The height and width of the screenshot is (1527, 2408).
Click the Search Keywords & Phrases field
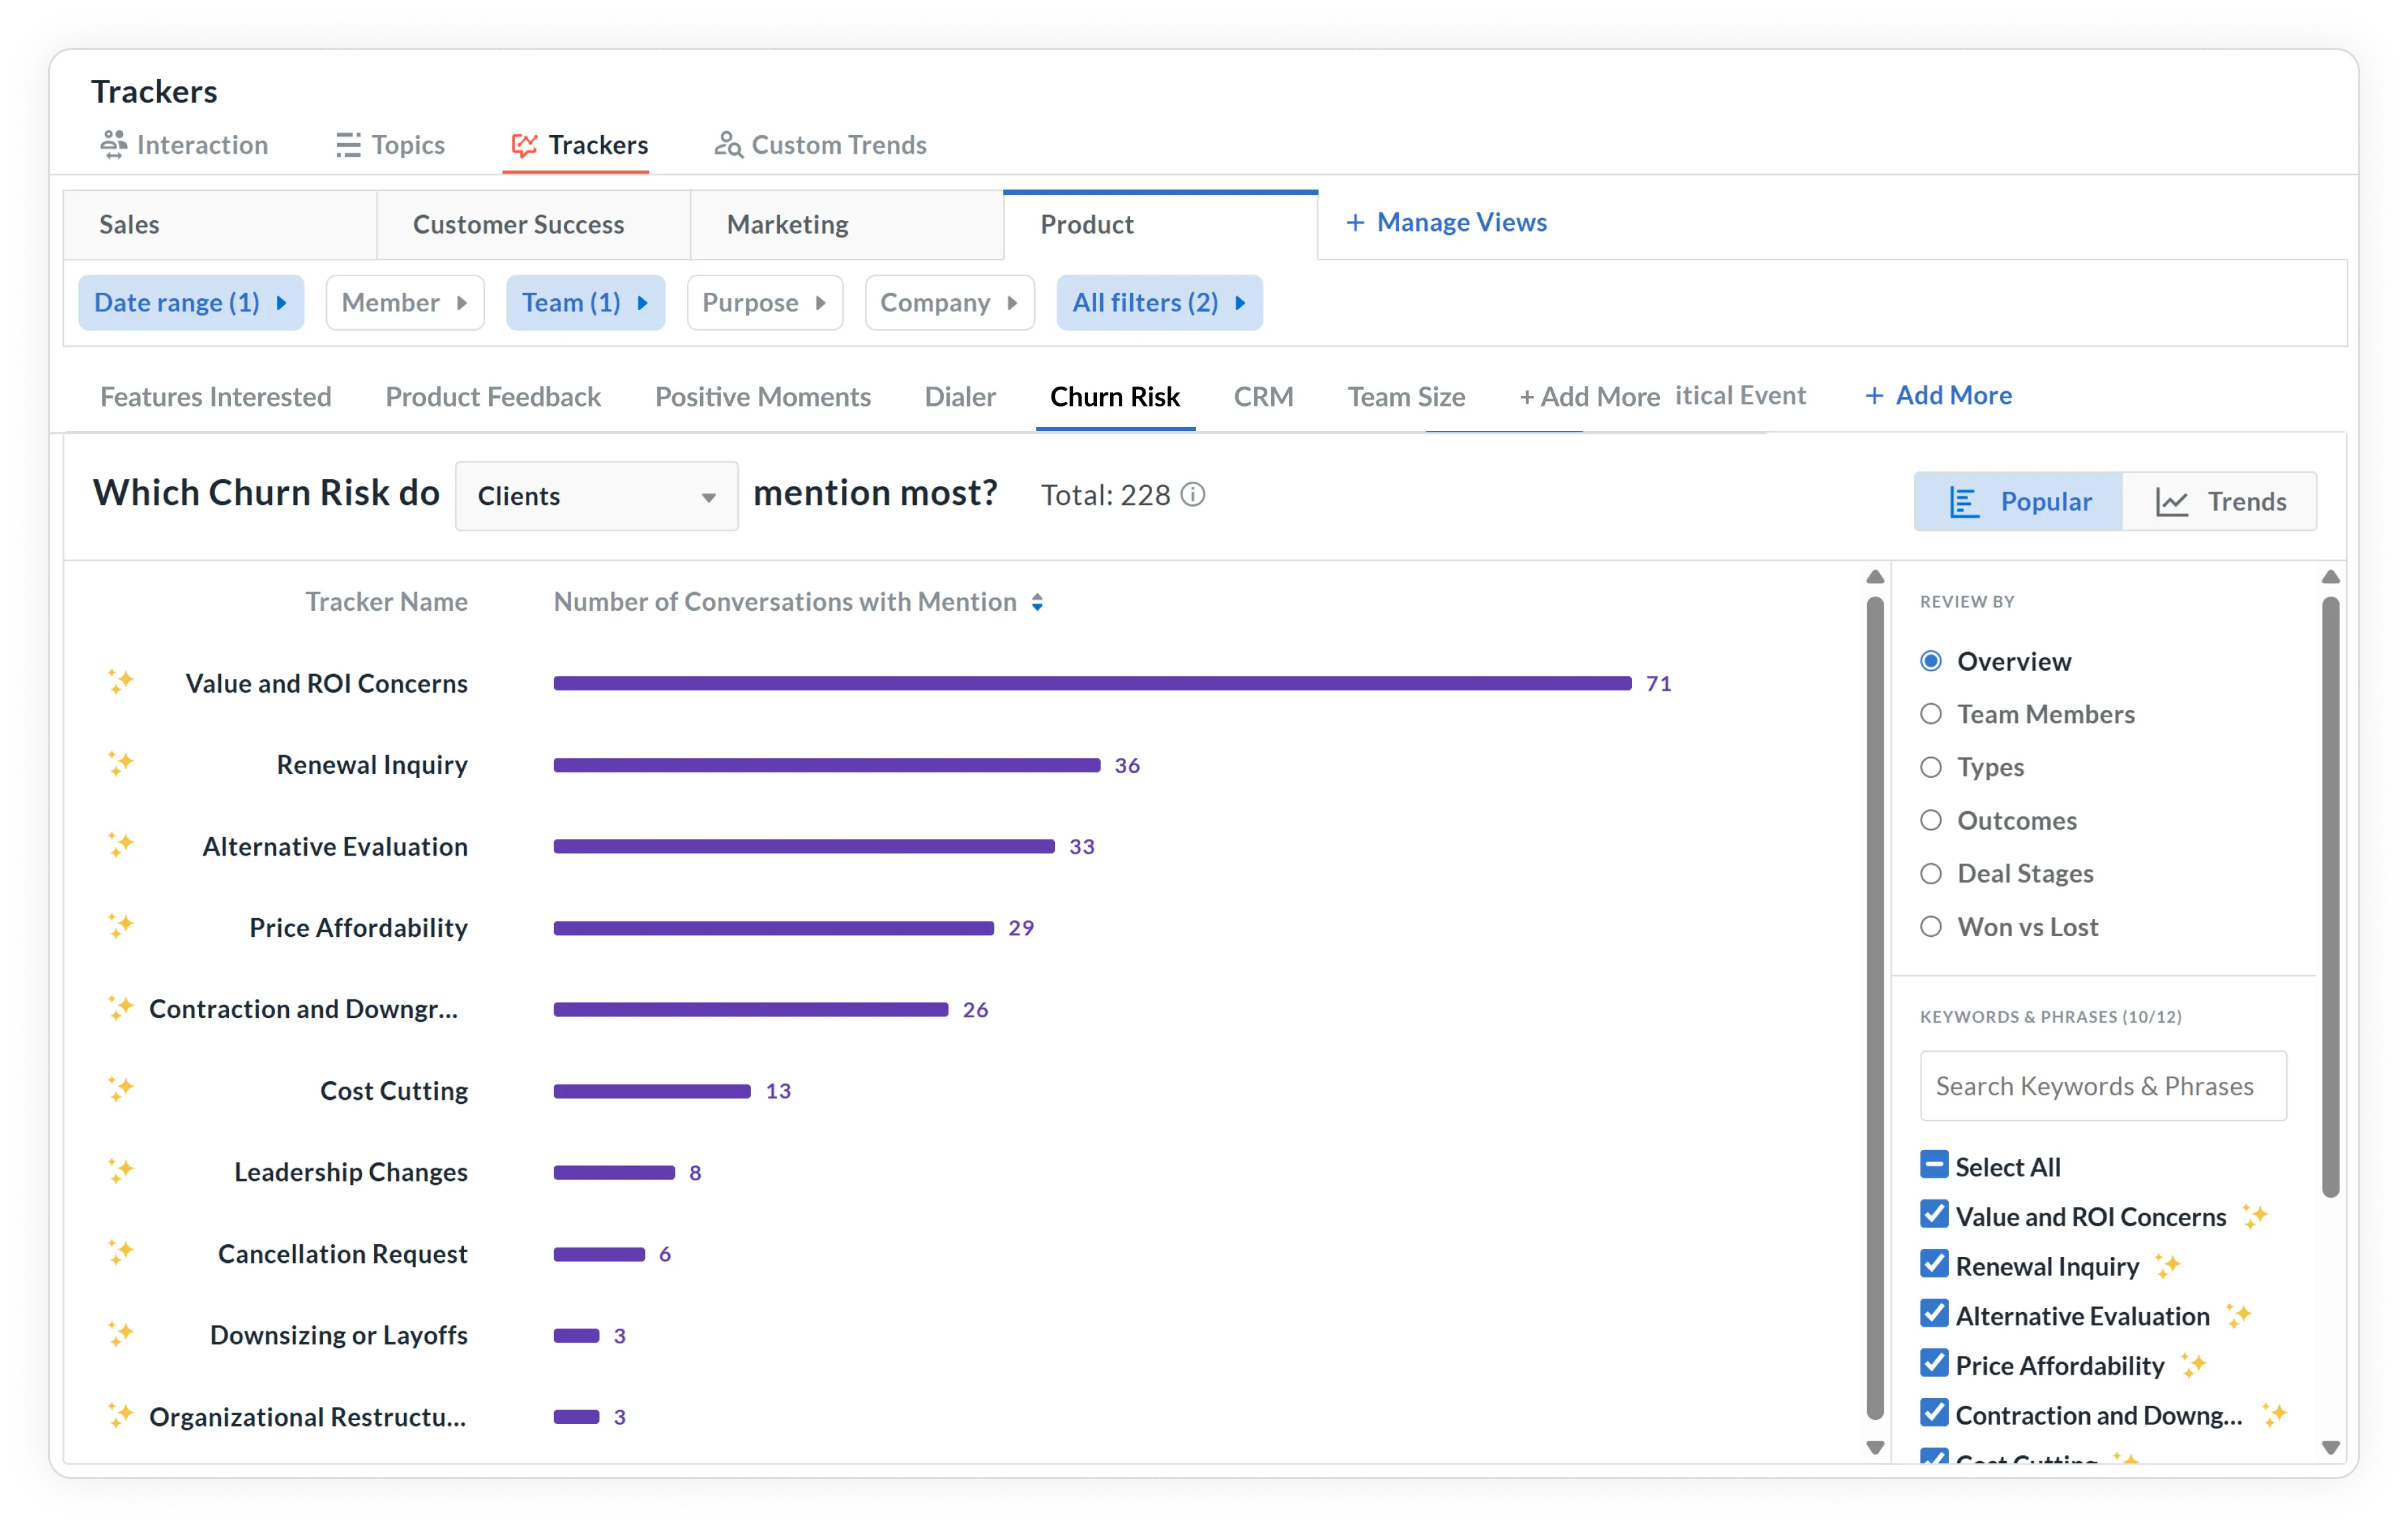2102,1086
